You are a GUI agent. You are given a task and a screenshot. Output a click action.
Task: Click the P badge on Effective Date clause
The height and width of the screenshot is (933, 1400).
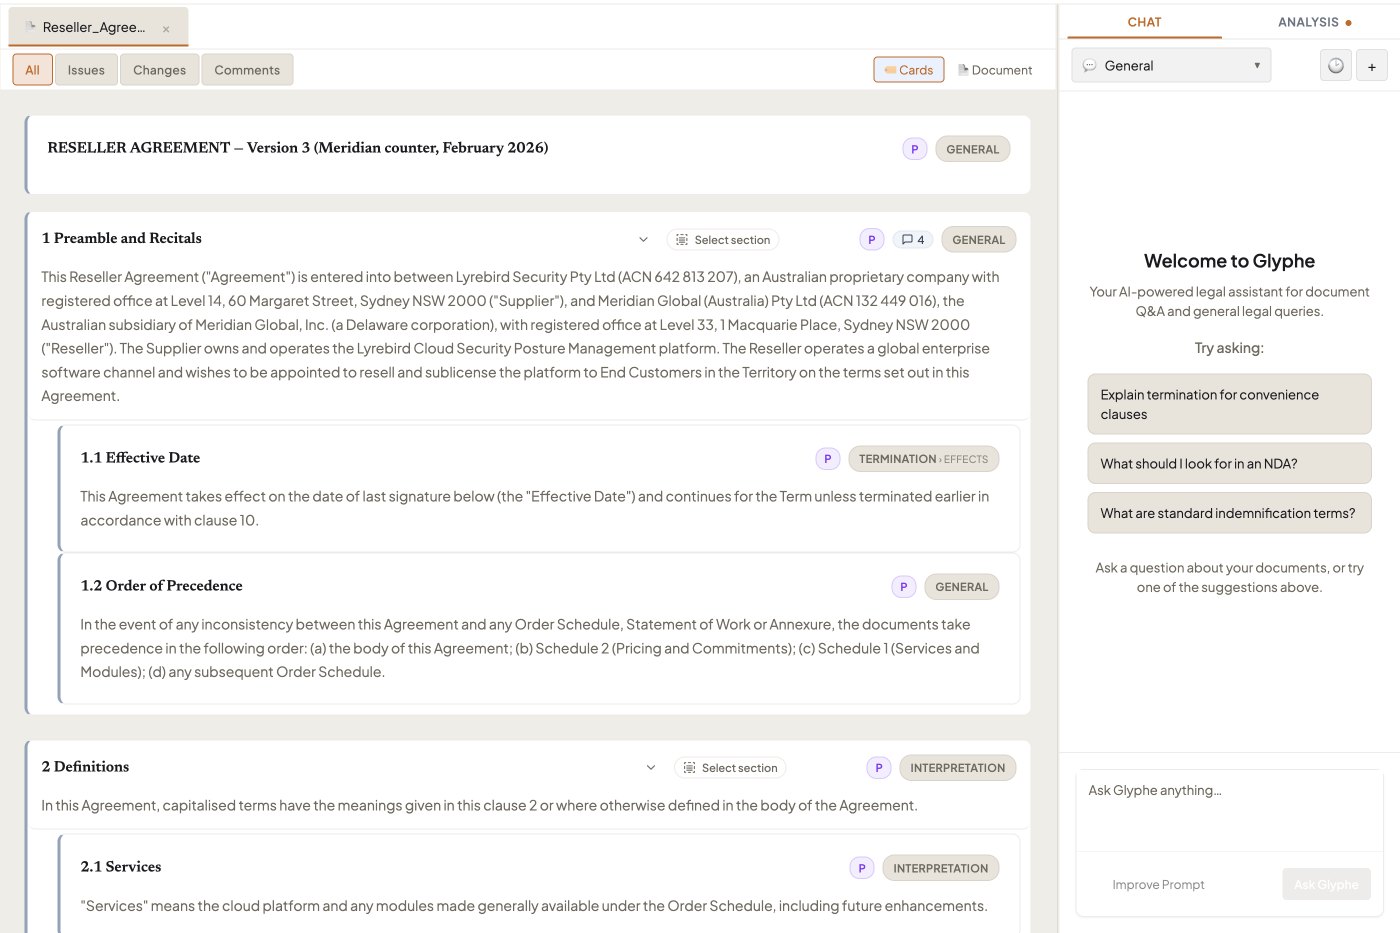coord(828,459)
